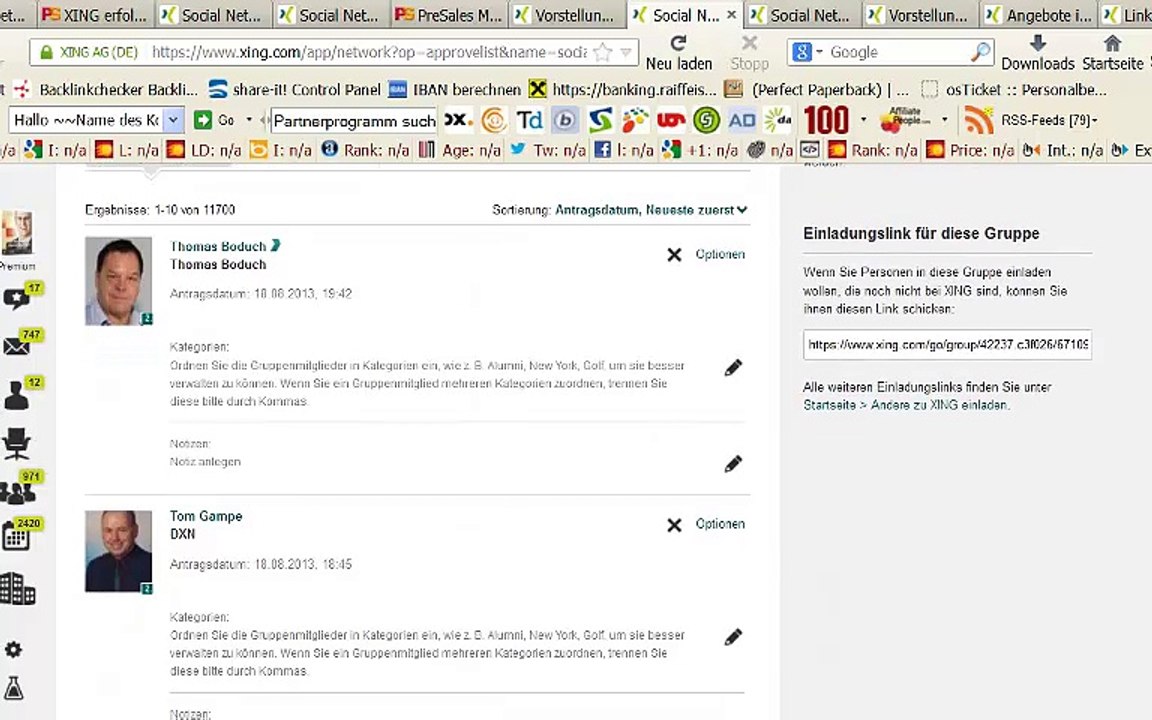Switch to Angebote i... tab
This screenshot has height=720, width=1152.
[1037, 15]
